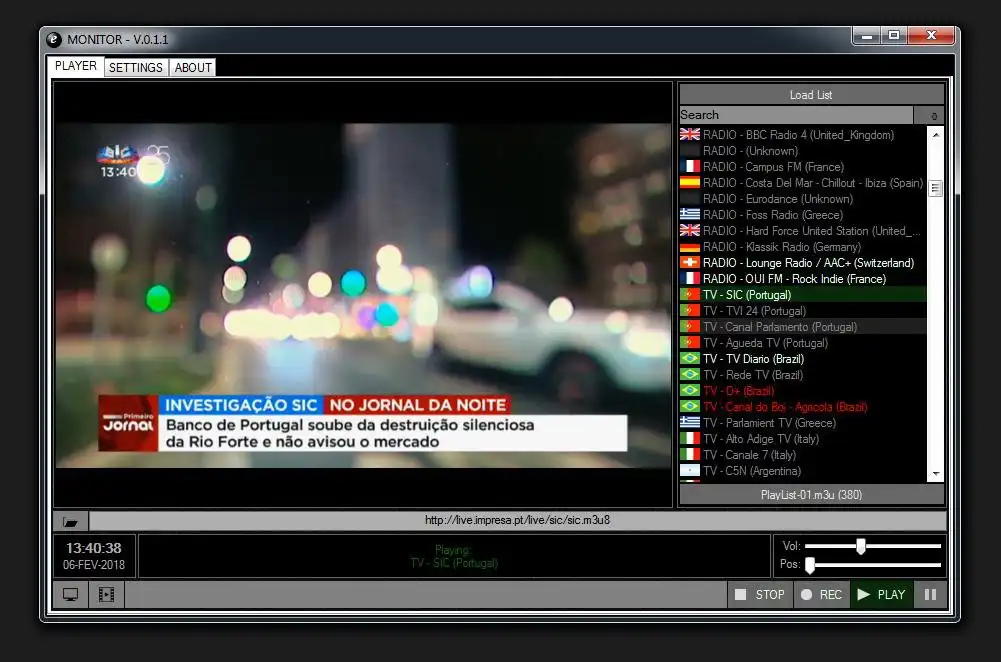Select TV - Agueda TV (Portugal)
1001x662 pixels.
(x=803, y=343)
